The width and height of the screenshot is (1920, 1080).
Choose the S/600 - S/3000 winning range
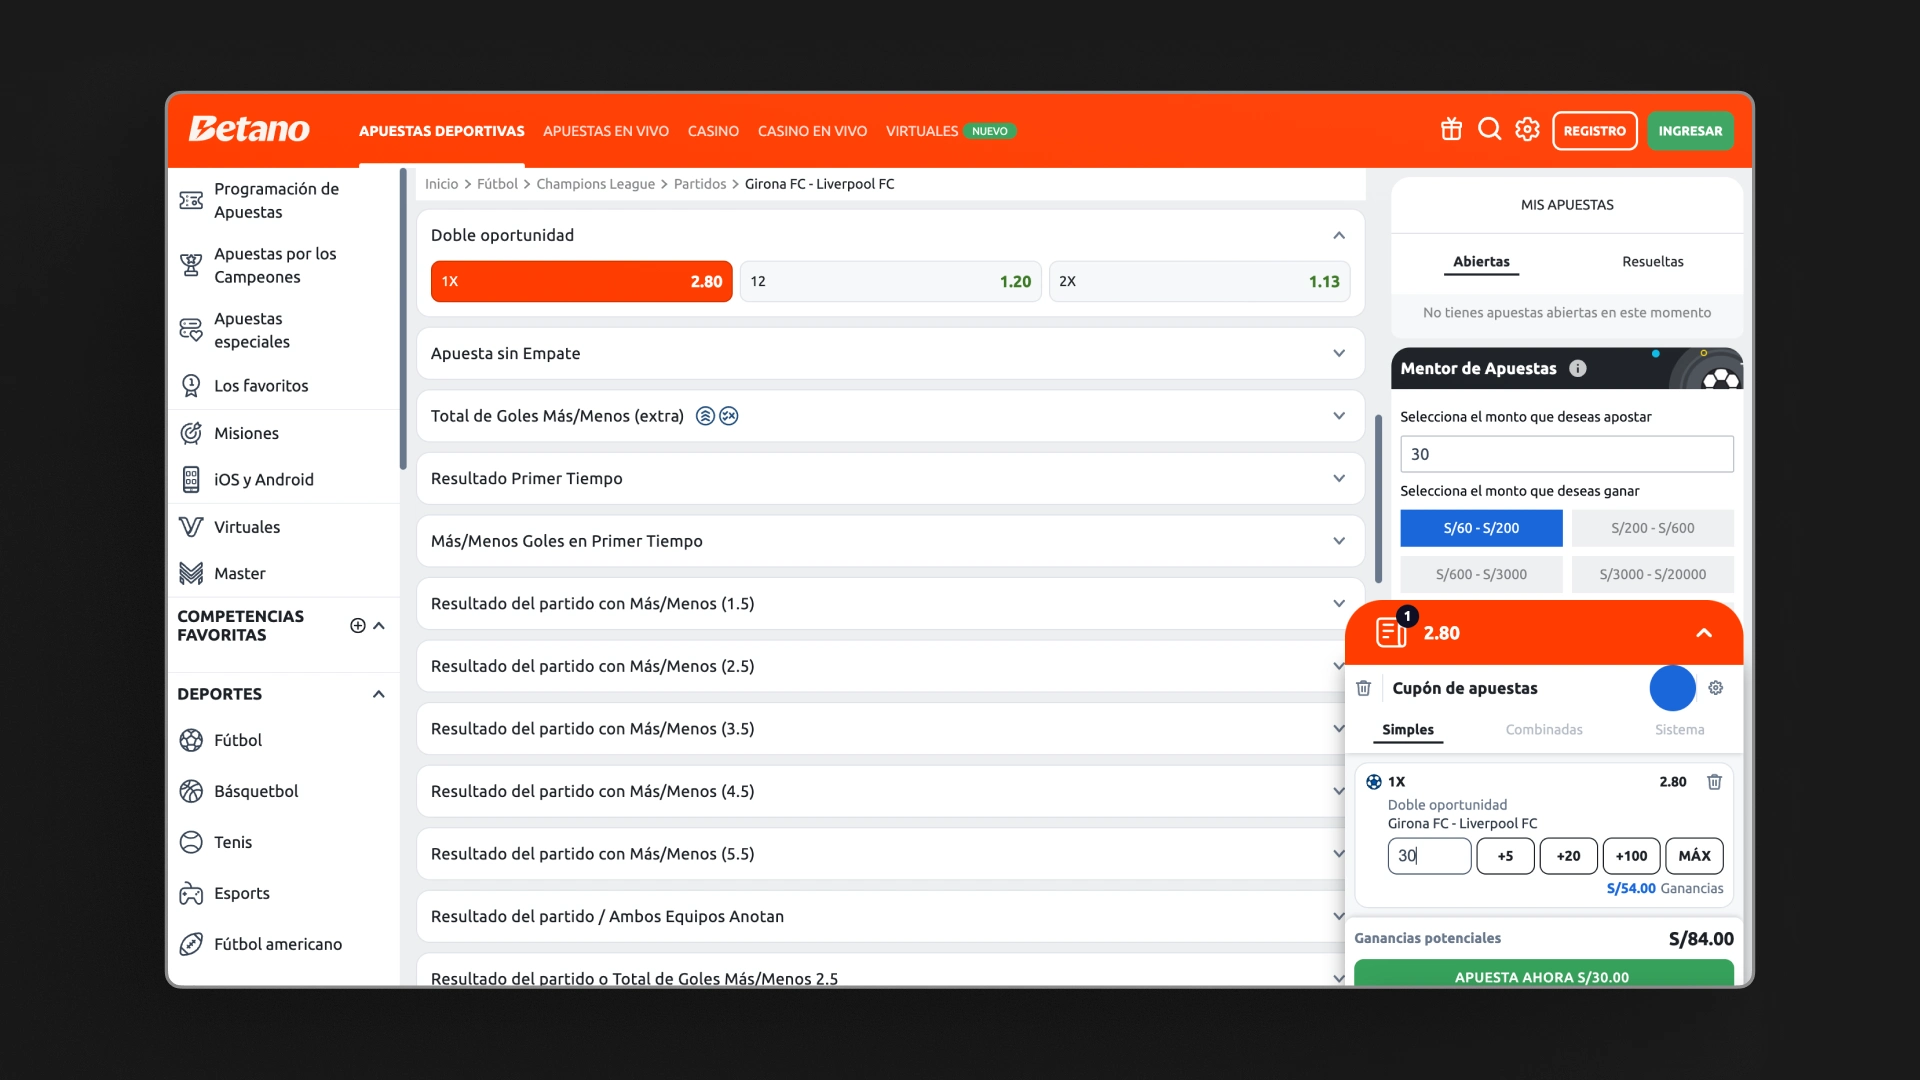pos(1481,574)
